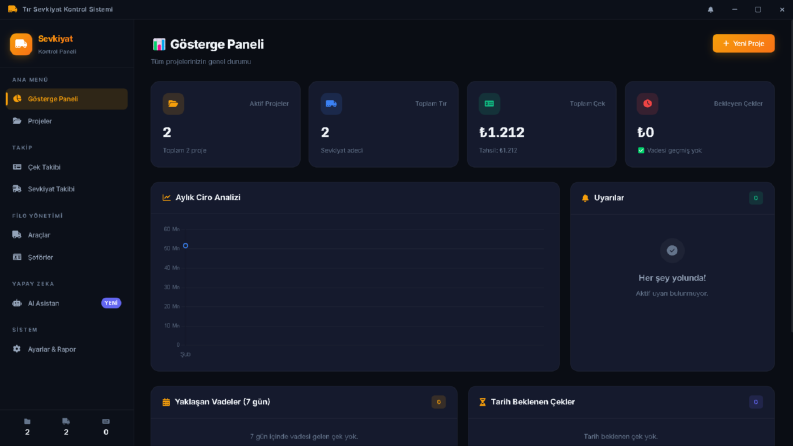
Task: Create a new project with Yeni Proje
Action: (743, 43)
